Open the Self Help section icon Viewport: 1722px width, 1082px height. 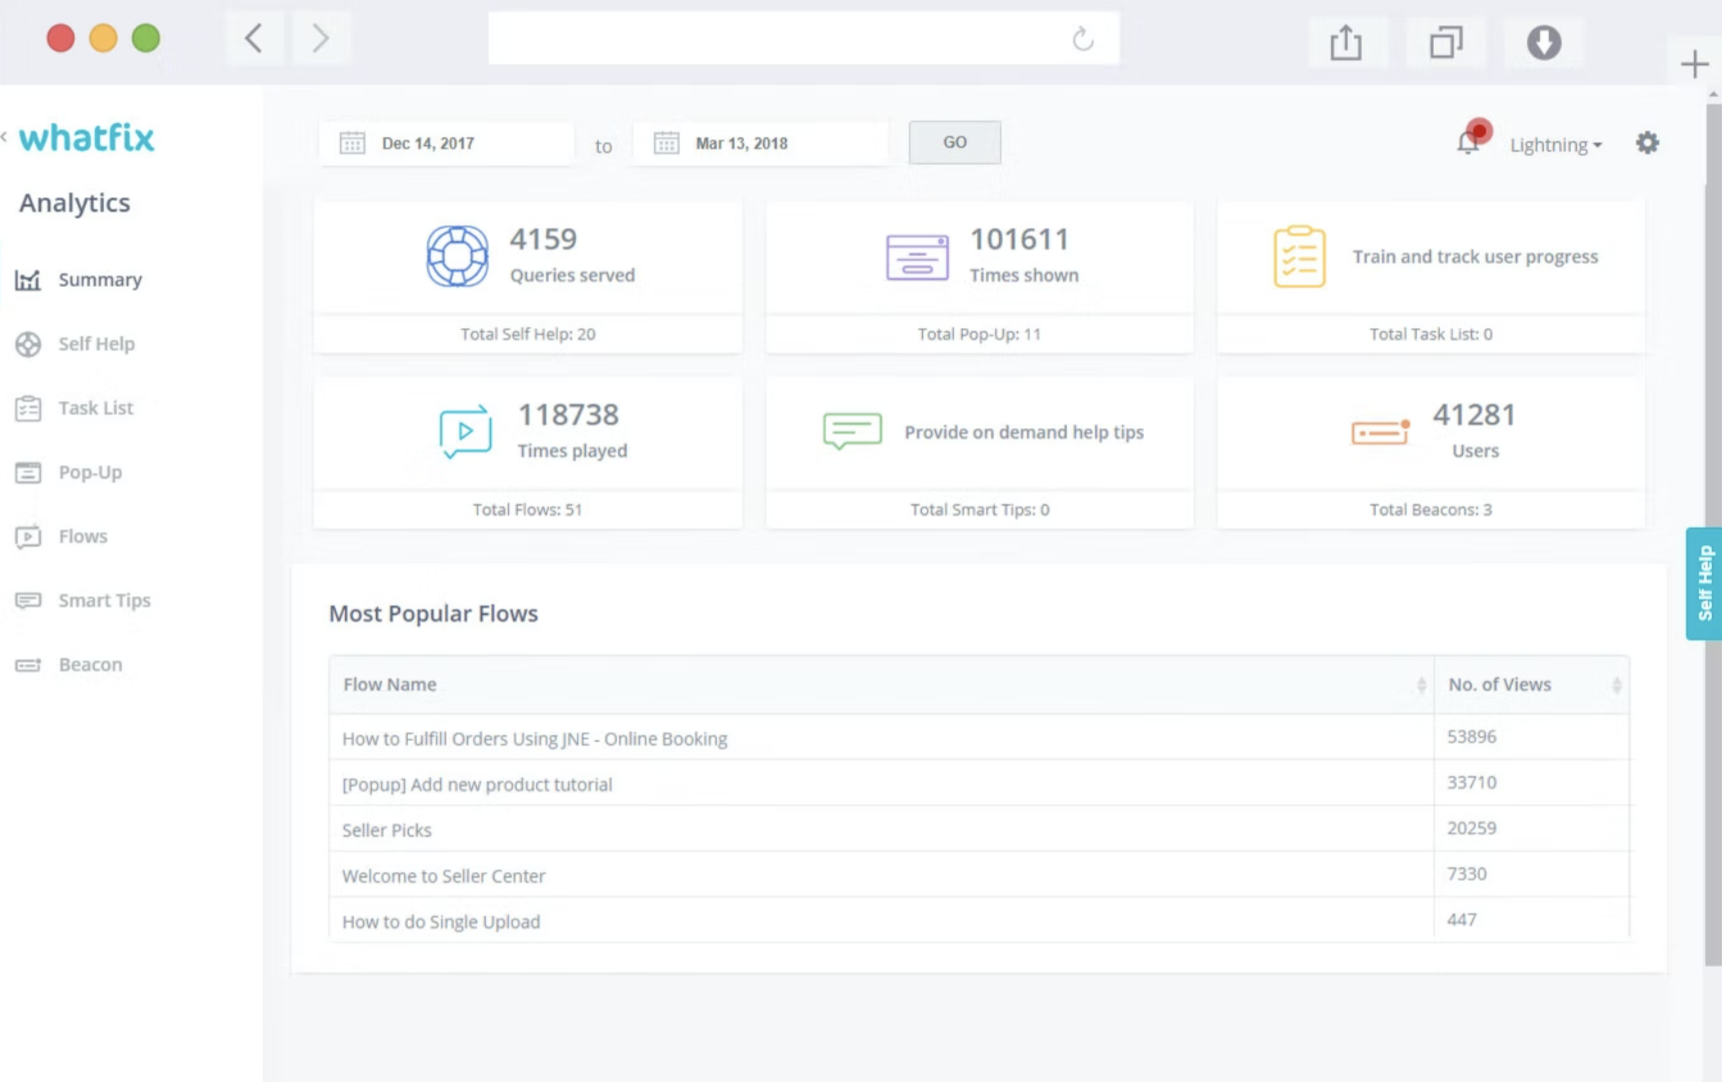[28, 344]
